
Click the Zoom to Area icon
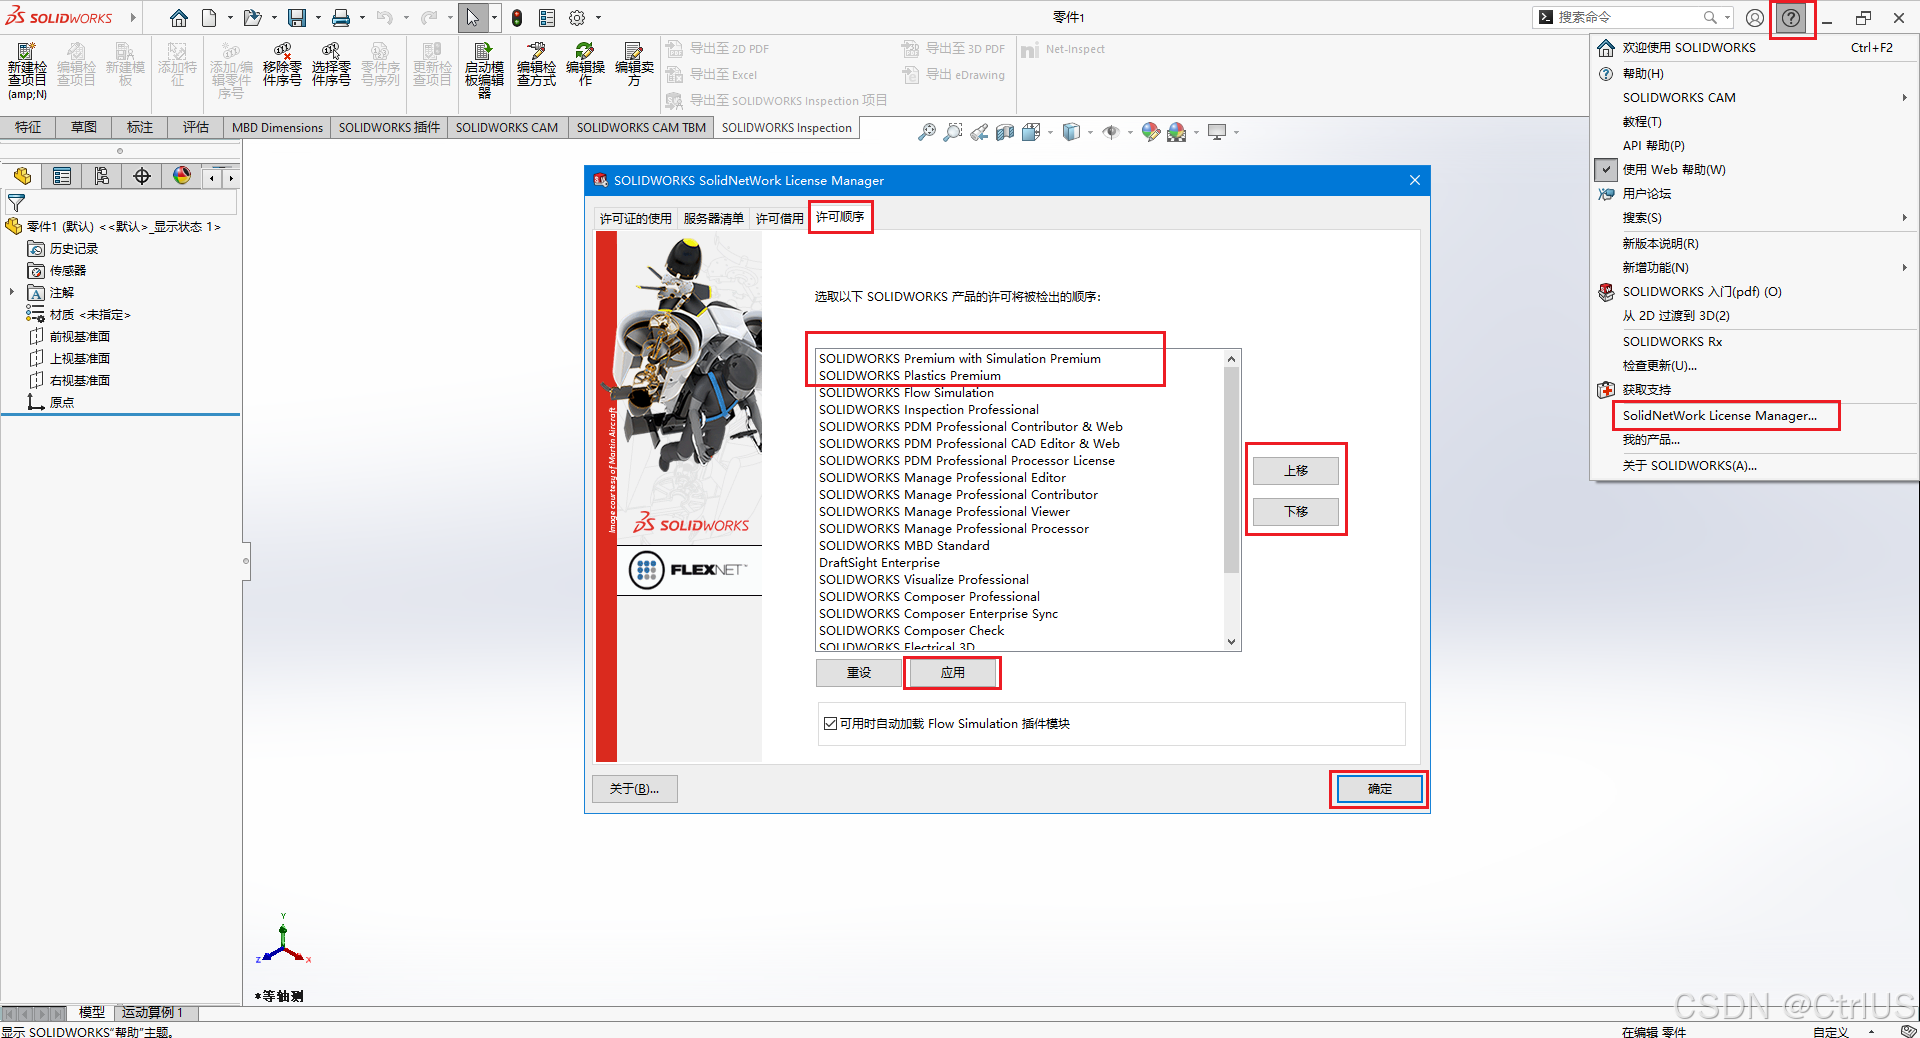[x=953, y=132]
